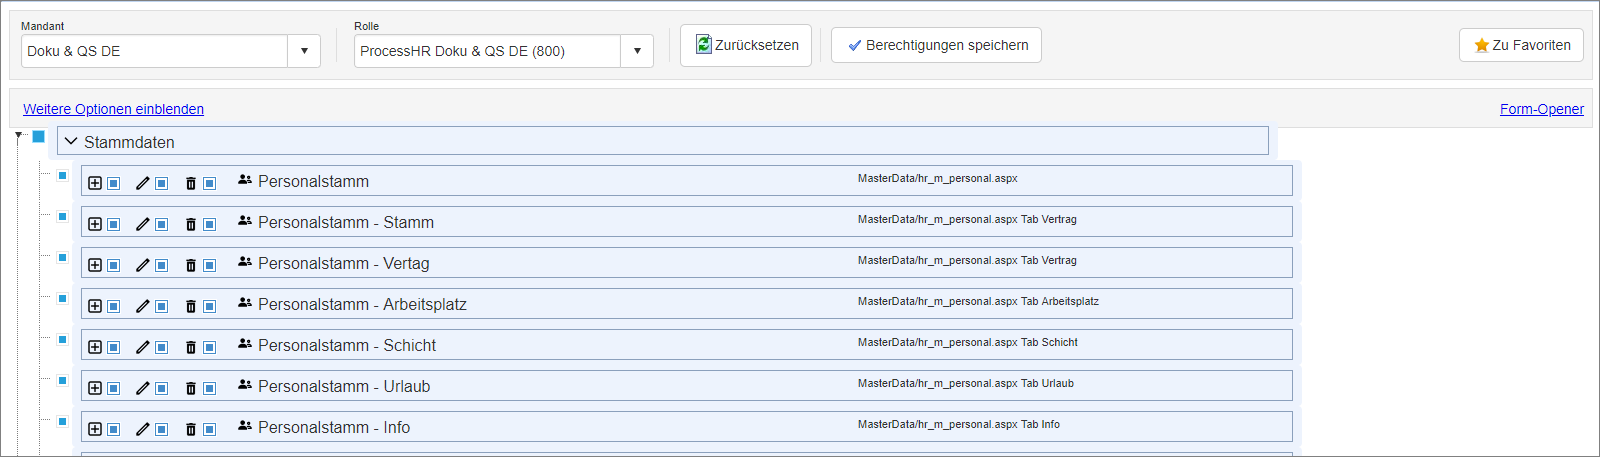Select the Personalstamm - Info label
The image size is (1600, 457).
pyautogui.click(x=334, y=427)
